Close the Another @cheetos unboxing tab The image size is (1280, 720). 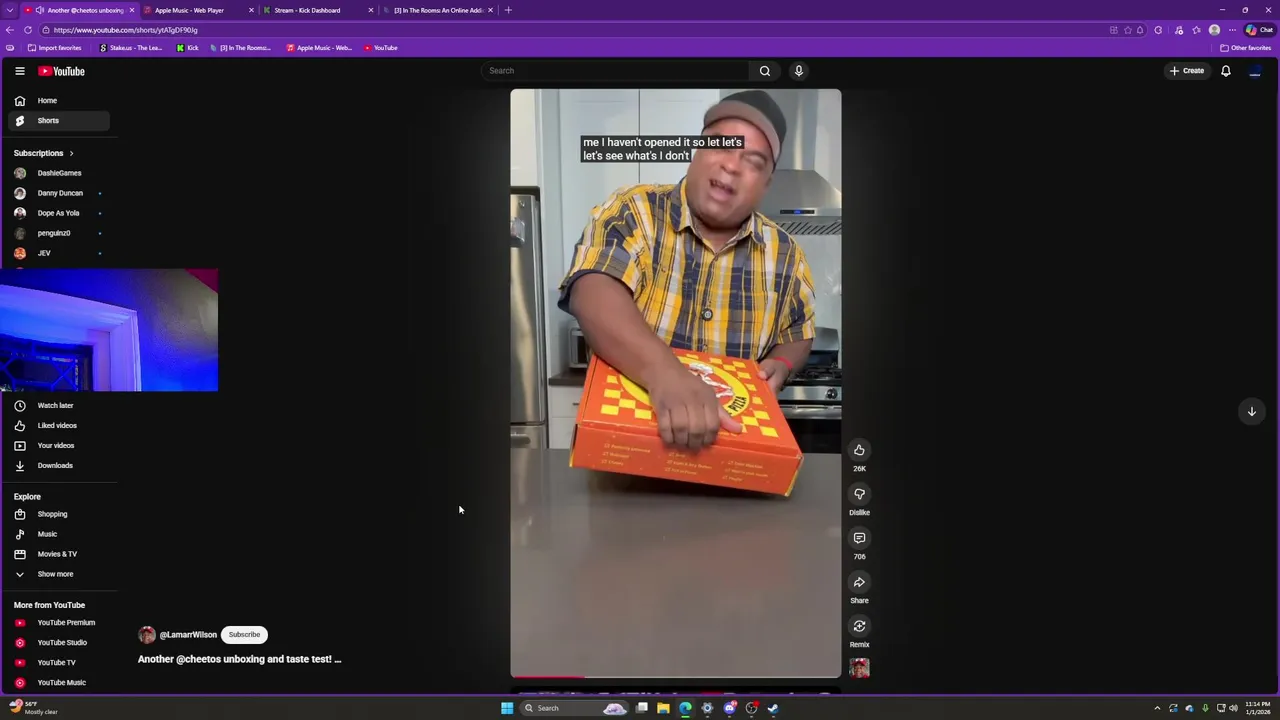[131, 10]
